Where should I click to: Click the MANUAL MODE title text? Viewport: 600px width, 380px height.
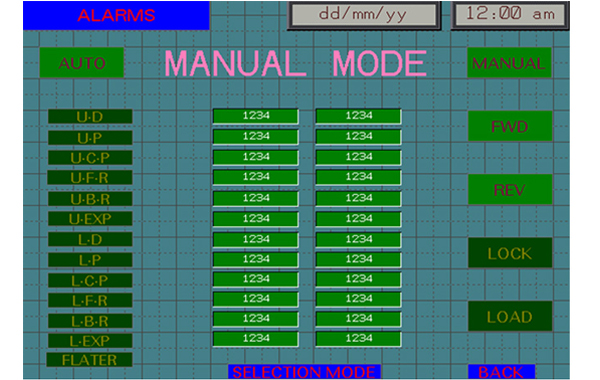tap(295, 64)
